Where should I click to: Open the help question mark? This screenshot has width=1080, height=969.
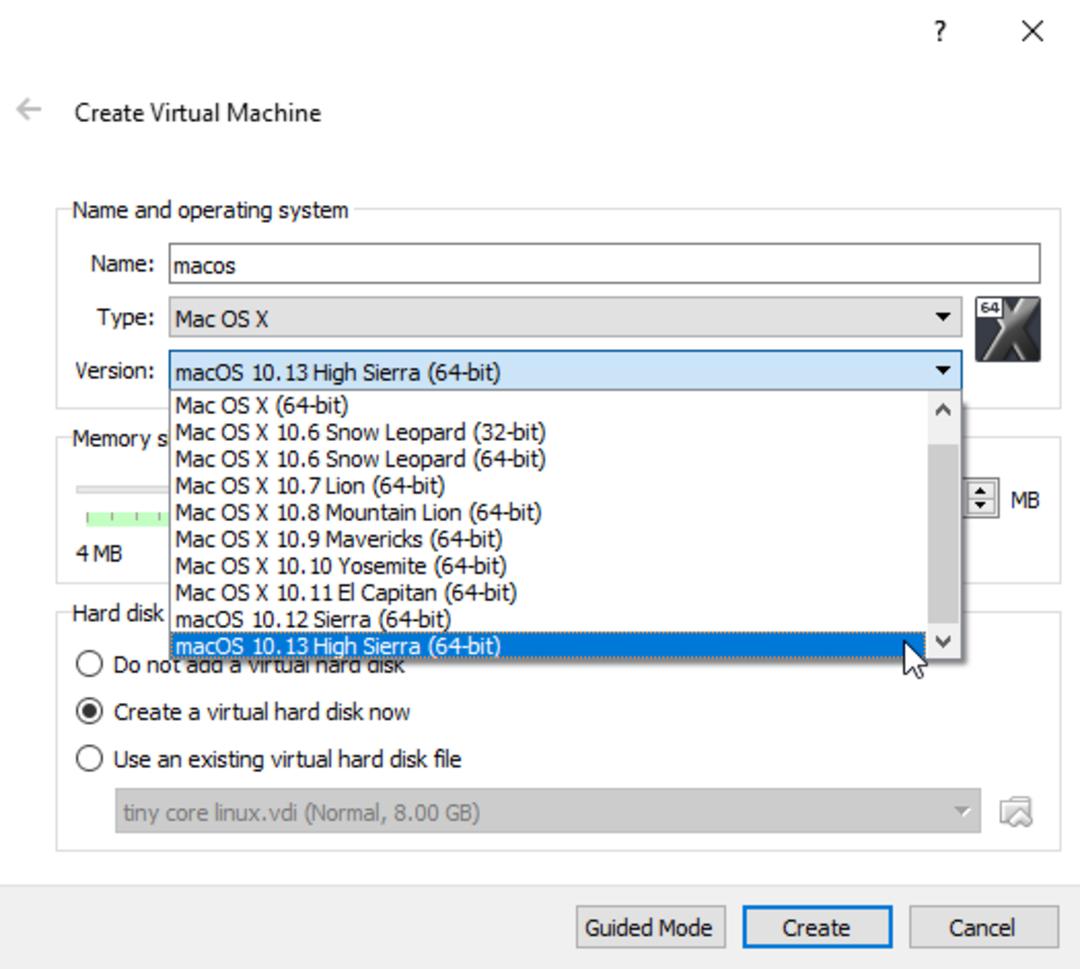[x=940, y=31]
